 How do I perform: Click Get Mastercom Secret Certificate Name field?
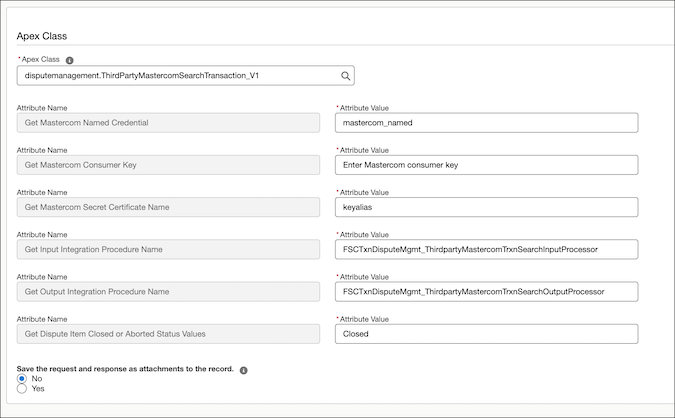[x=168, y=207]
